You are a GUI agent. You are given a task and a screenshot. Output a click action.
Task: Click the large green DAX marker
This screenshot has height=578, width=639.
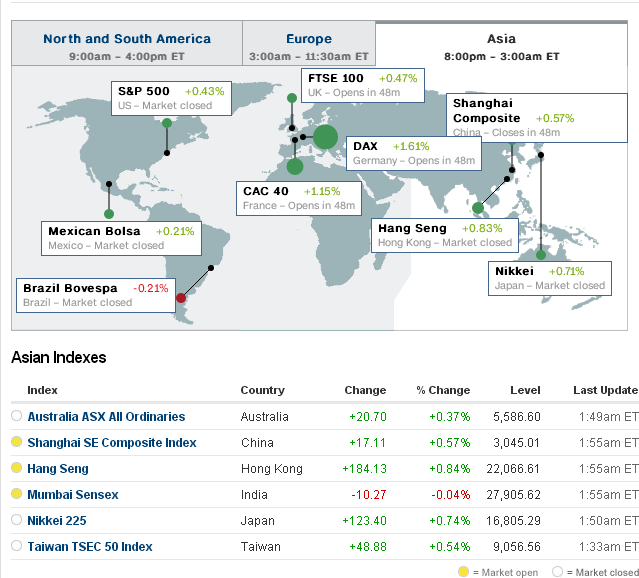click(325, 137)
